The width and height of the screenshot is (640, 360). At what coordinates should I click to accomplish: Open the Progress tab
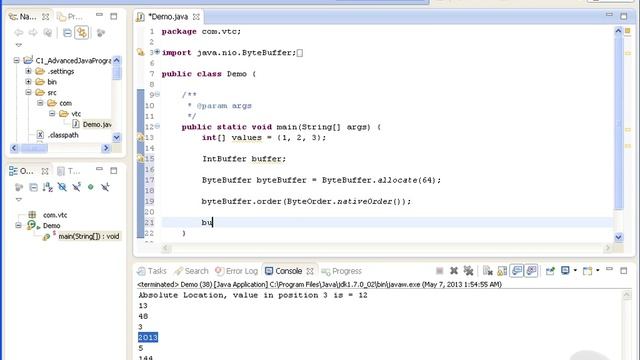[x=342, y=271]
